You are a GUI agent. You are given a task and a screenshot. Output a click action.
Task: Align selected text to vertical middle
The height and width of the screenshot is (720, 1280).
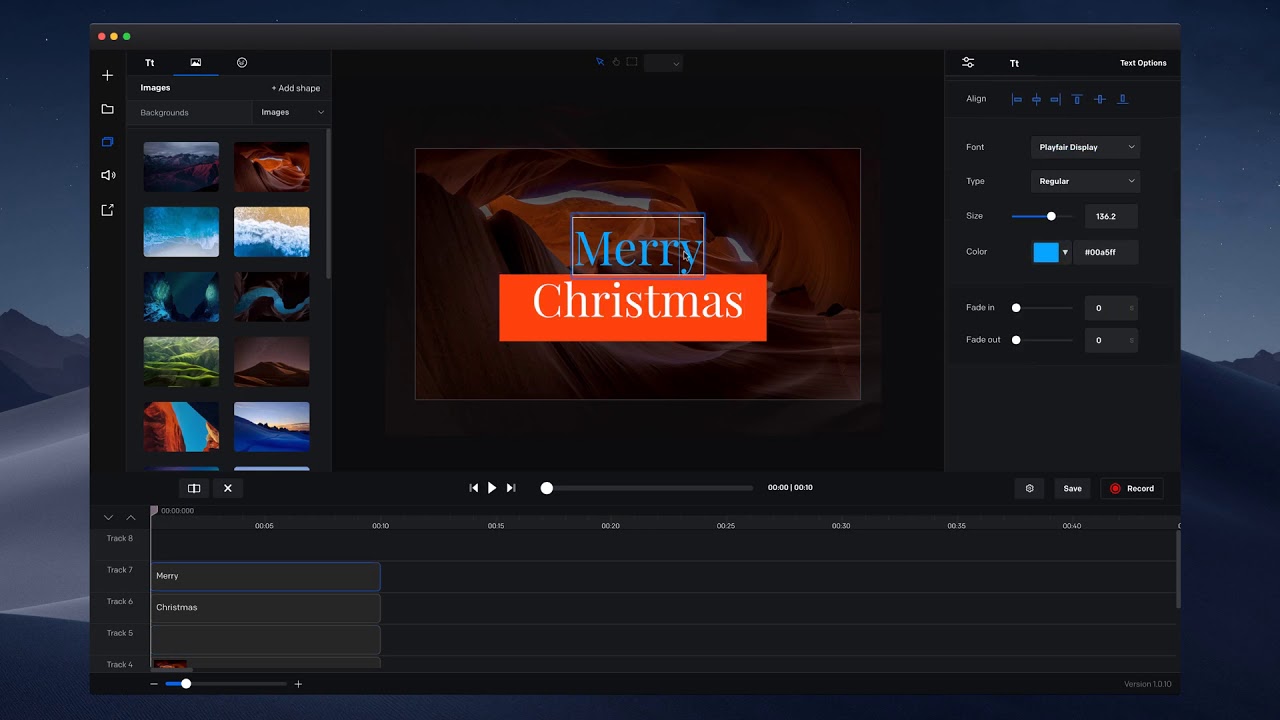(1099, 99)
